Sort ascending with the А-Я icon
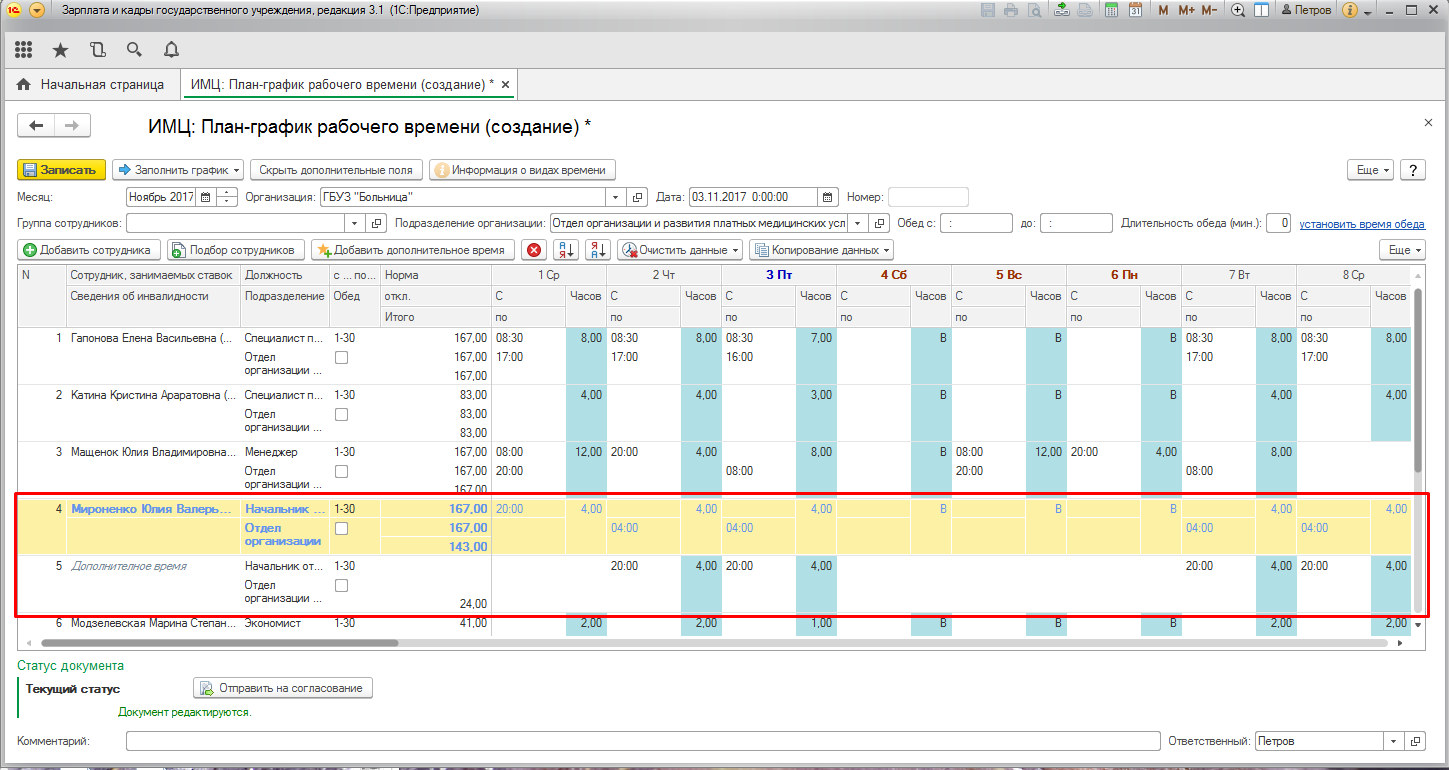The width and height of the screenshot is (1449, 770). point(566,250)
